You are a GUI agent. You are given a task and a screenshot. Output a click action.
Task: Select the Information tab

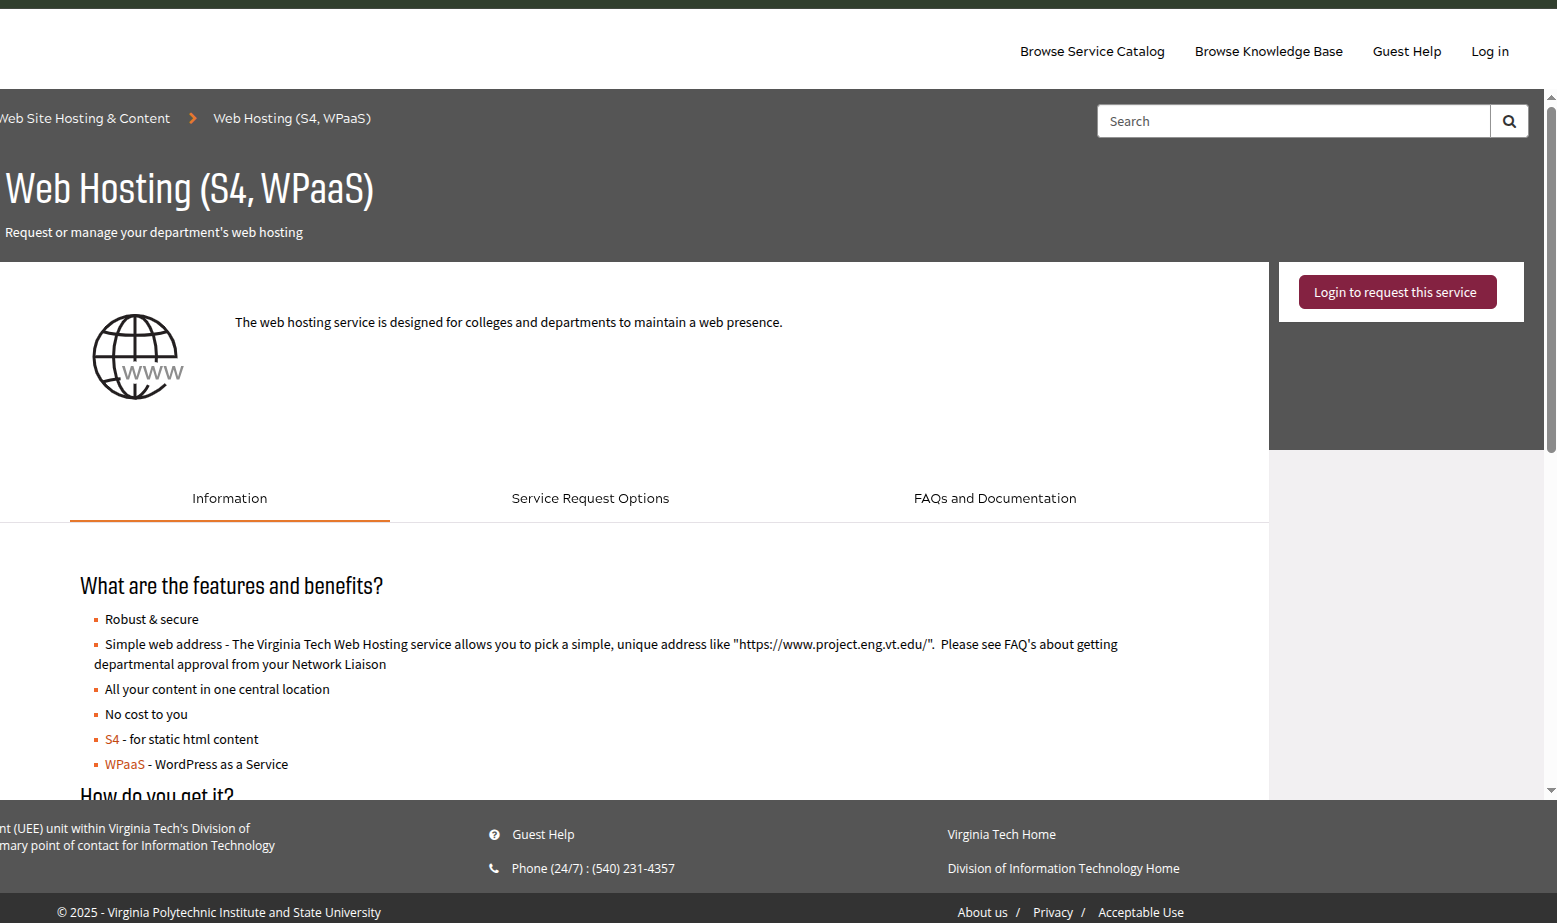pyautogui.click(x=229, y=499)
